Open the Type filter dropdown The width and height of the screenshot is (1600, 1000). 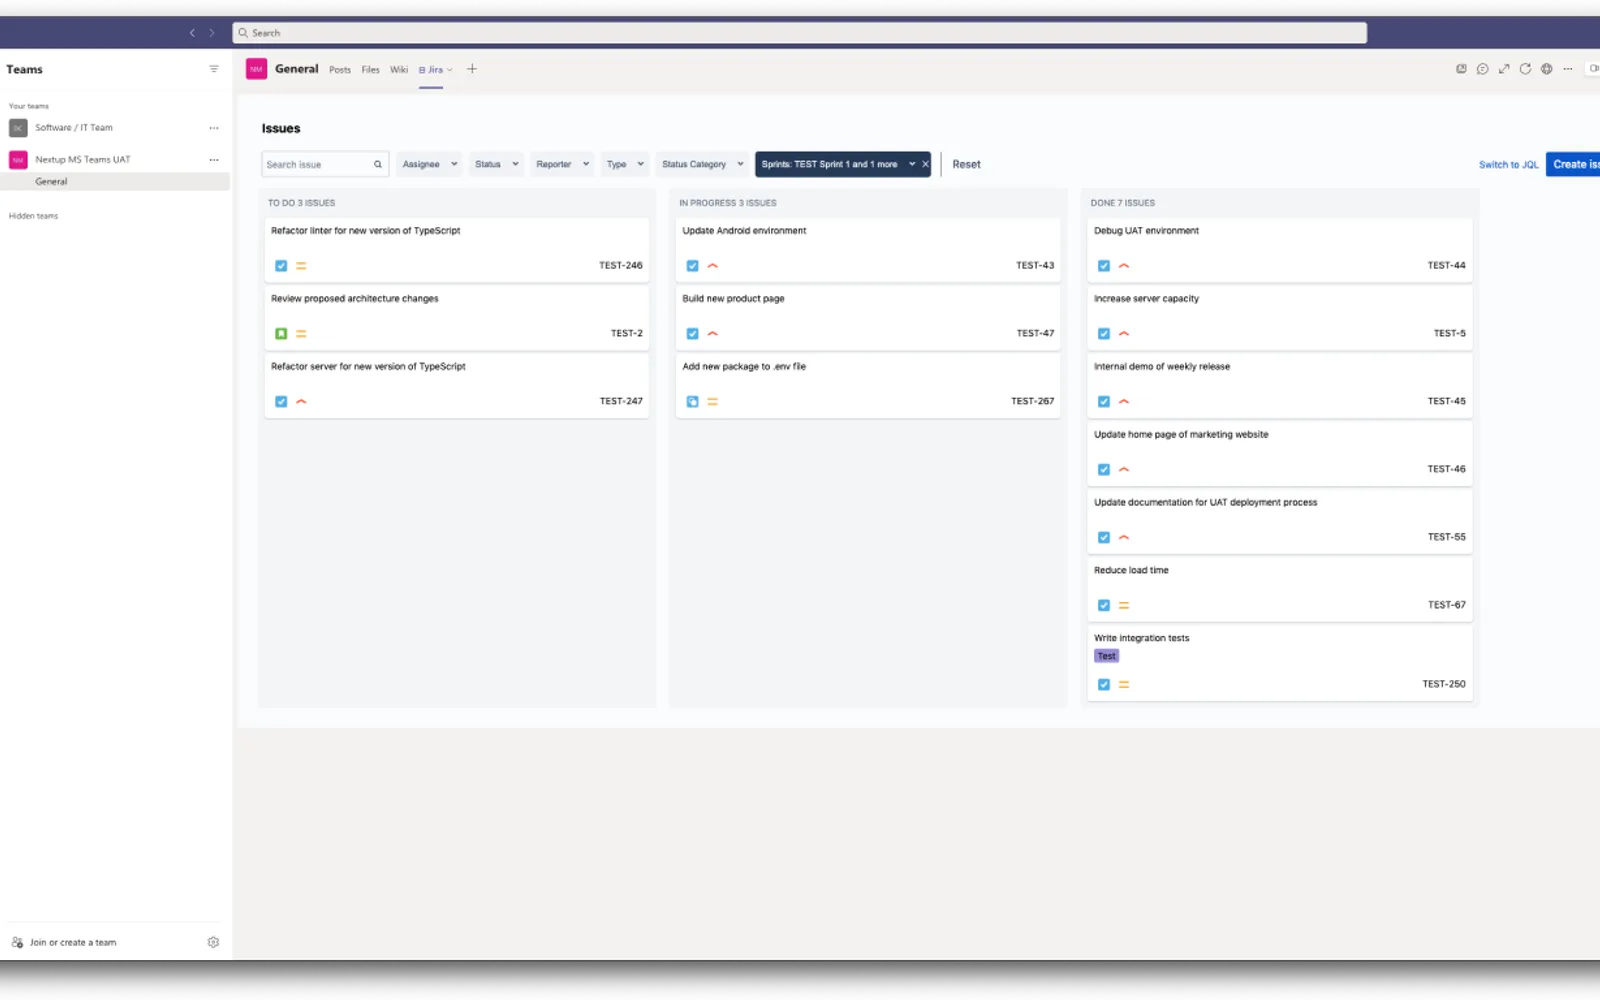[625, 164]
